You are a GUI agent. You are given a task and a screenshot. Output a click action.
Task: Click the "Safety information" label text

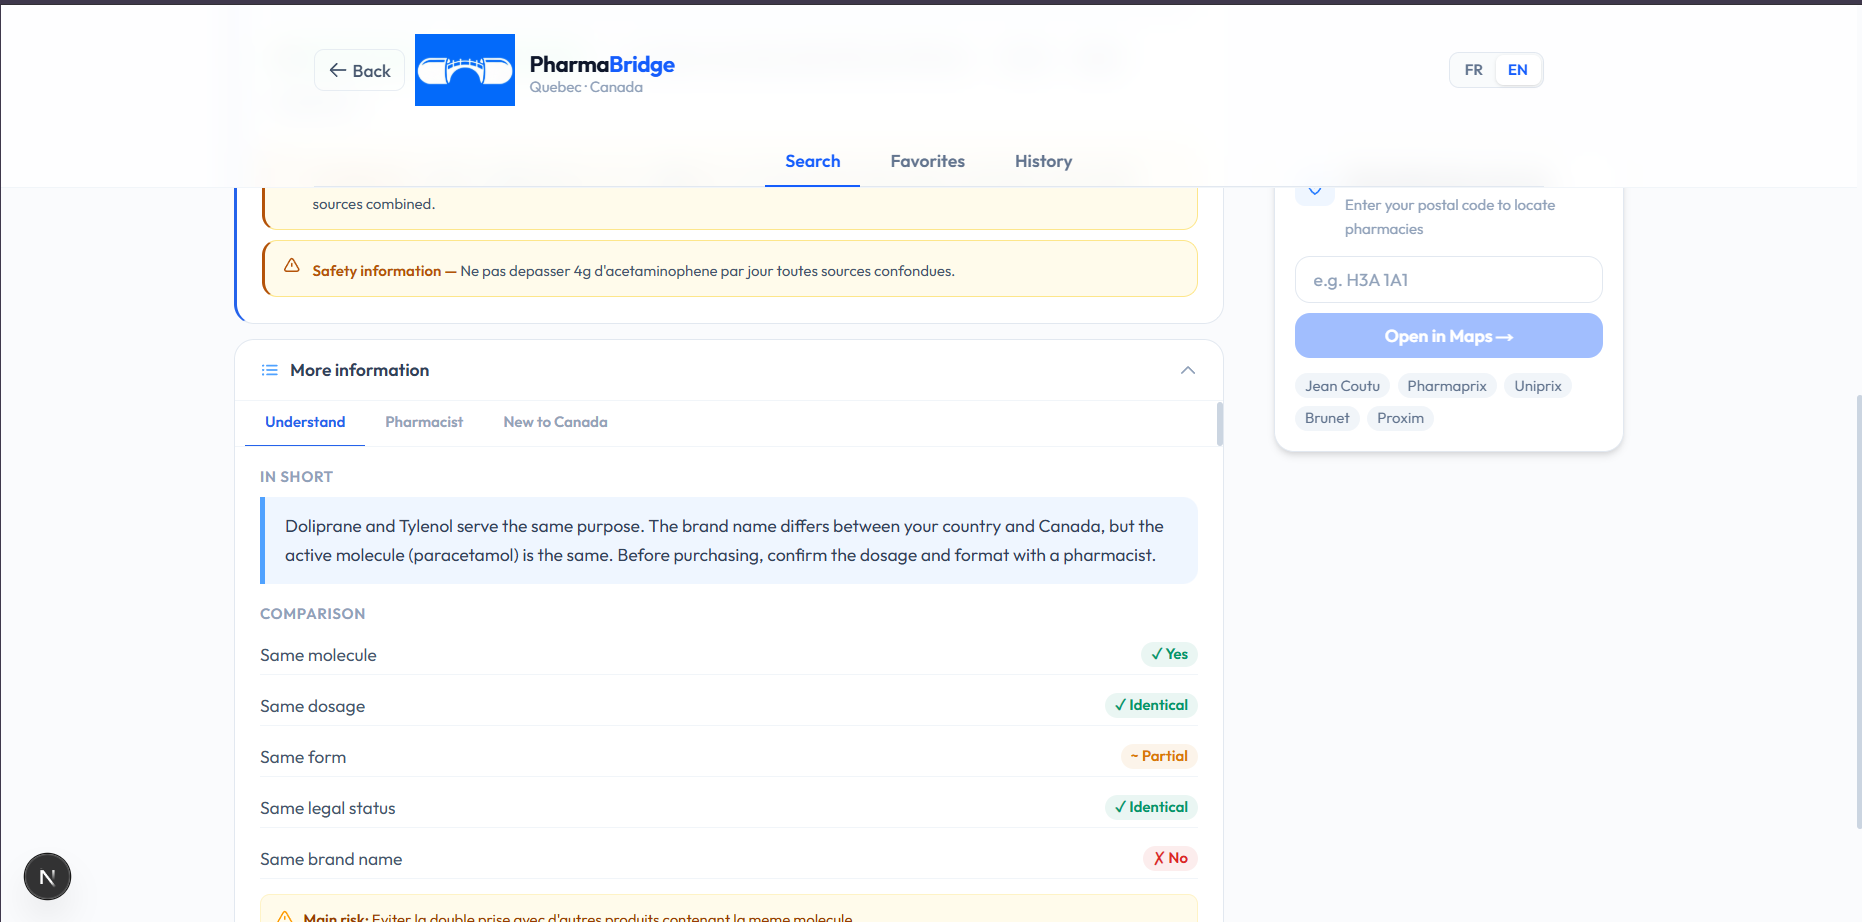coord(376,271)
